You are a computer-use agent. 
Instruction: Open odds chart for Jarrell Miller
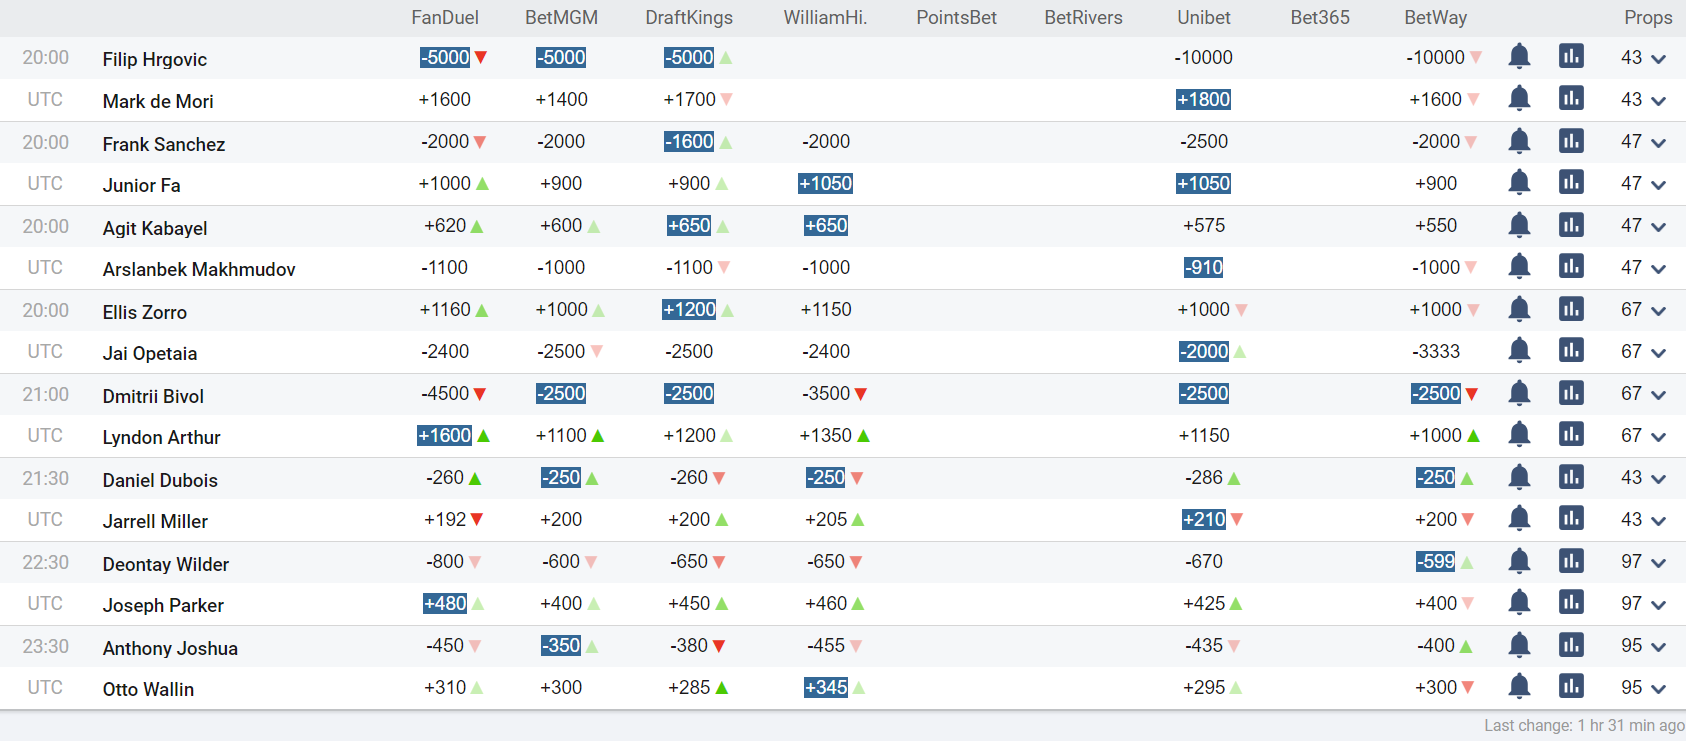1571,518
